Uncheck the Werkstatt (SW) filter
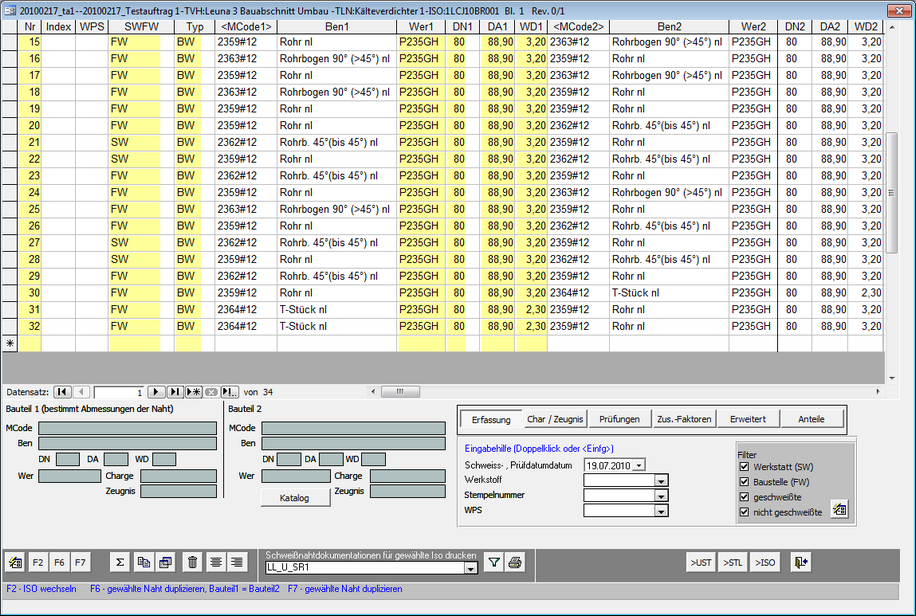This screenshot has width=916, height=616. (x=743, y=467)
